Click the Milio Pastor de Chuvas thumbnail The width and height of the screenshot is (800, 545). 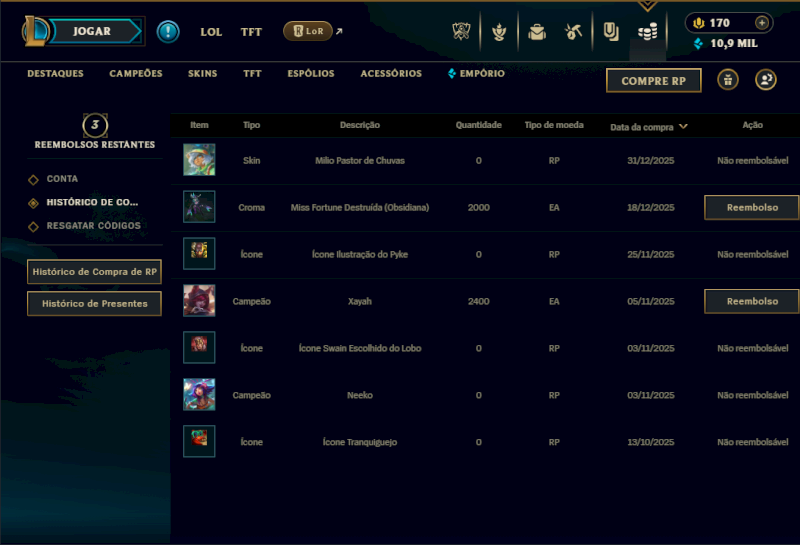point(199,160)
